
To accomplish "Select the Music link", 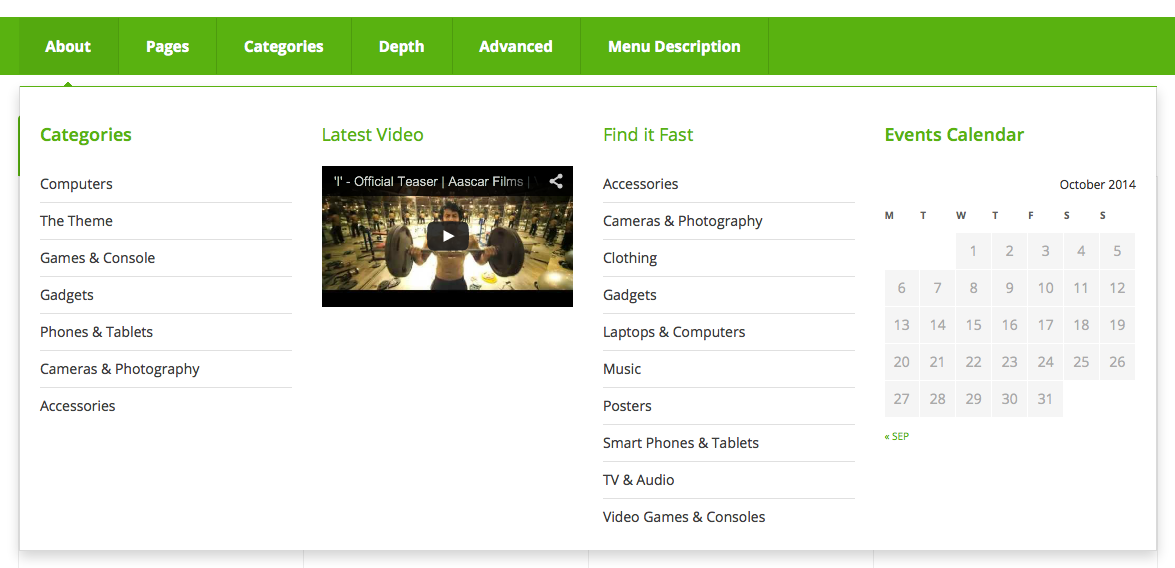I will pyautogui.click(x=622, y=369).
